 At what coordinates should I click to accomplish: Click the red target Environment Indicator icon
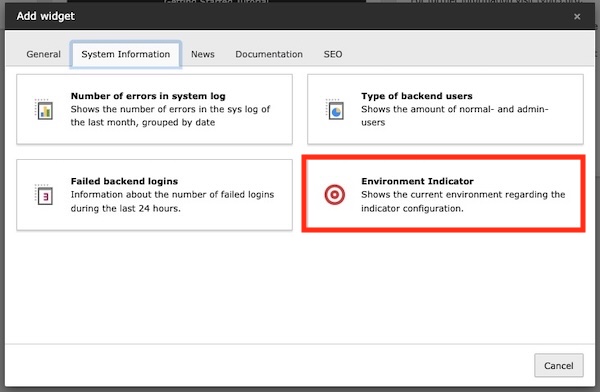pyautogui.click(x=334, y=194)
